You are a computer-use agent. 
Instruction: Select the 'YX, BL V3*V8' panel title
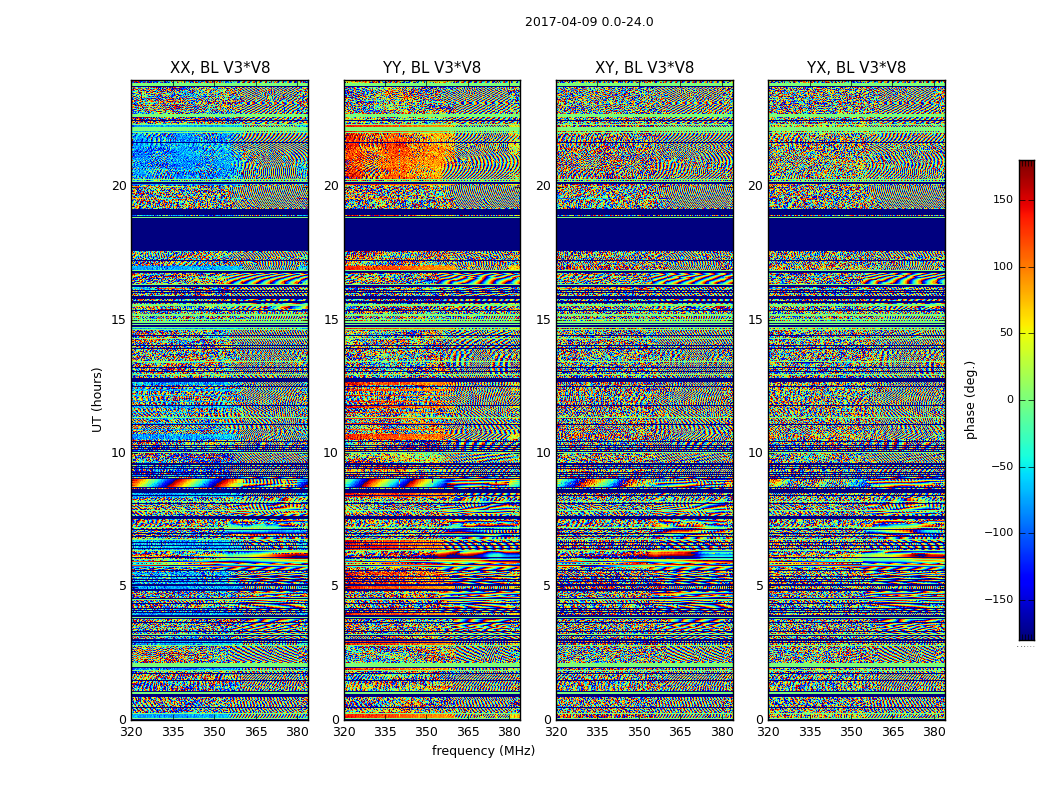856,68
